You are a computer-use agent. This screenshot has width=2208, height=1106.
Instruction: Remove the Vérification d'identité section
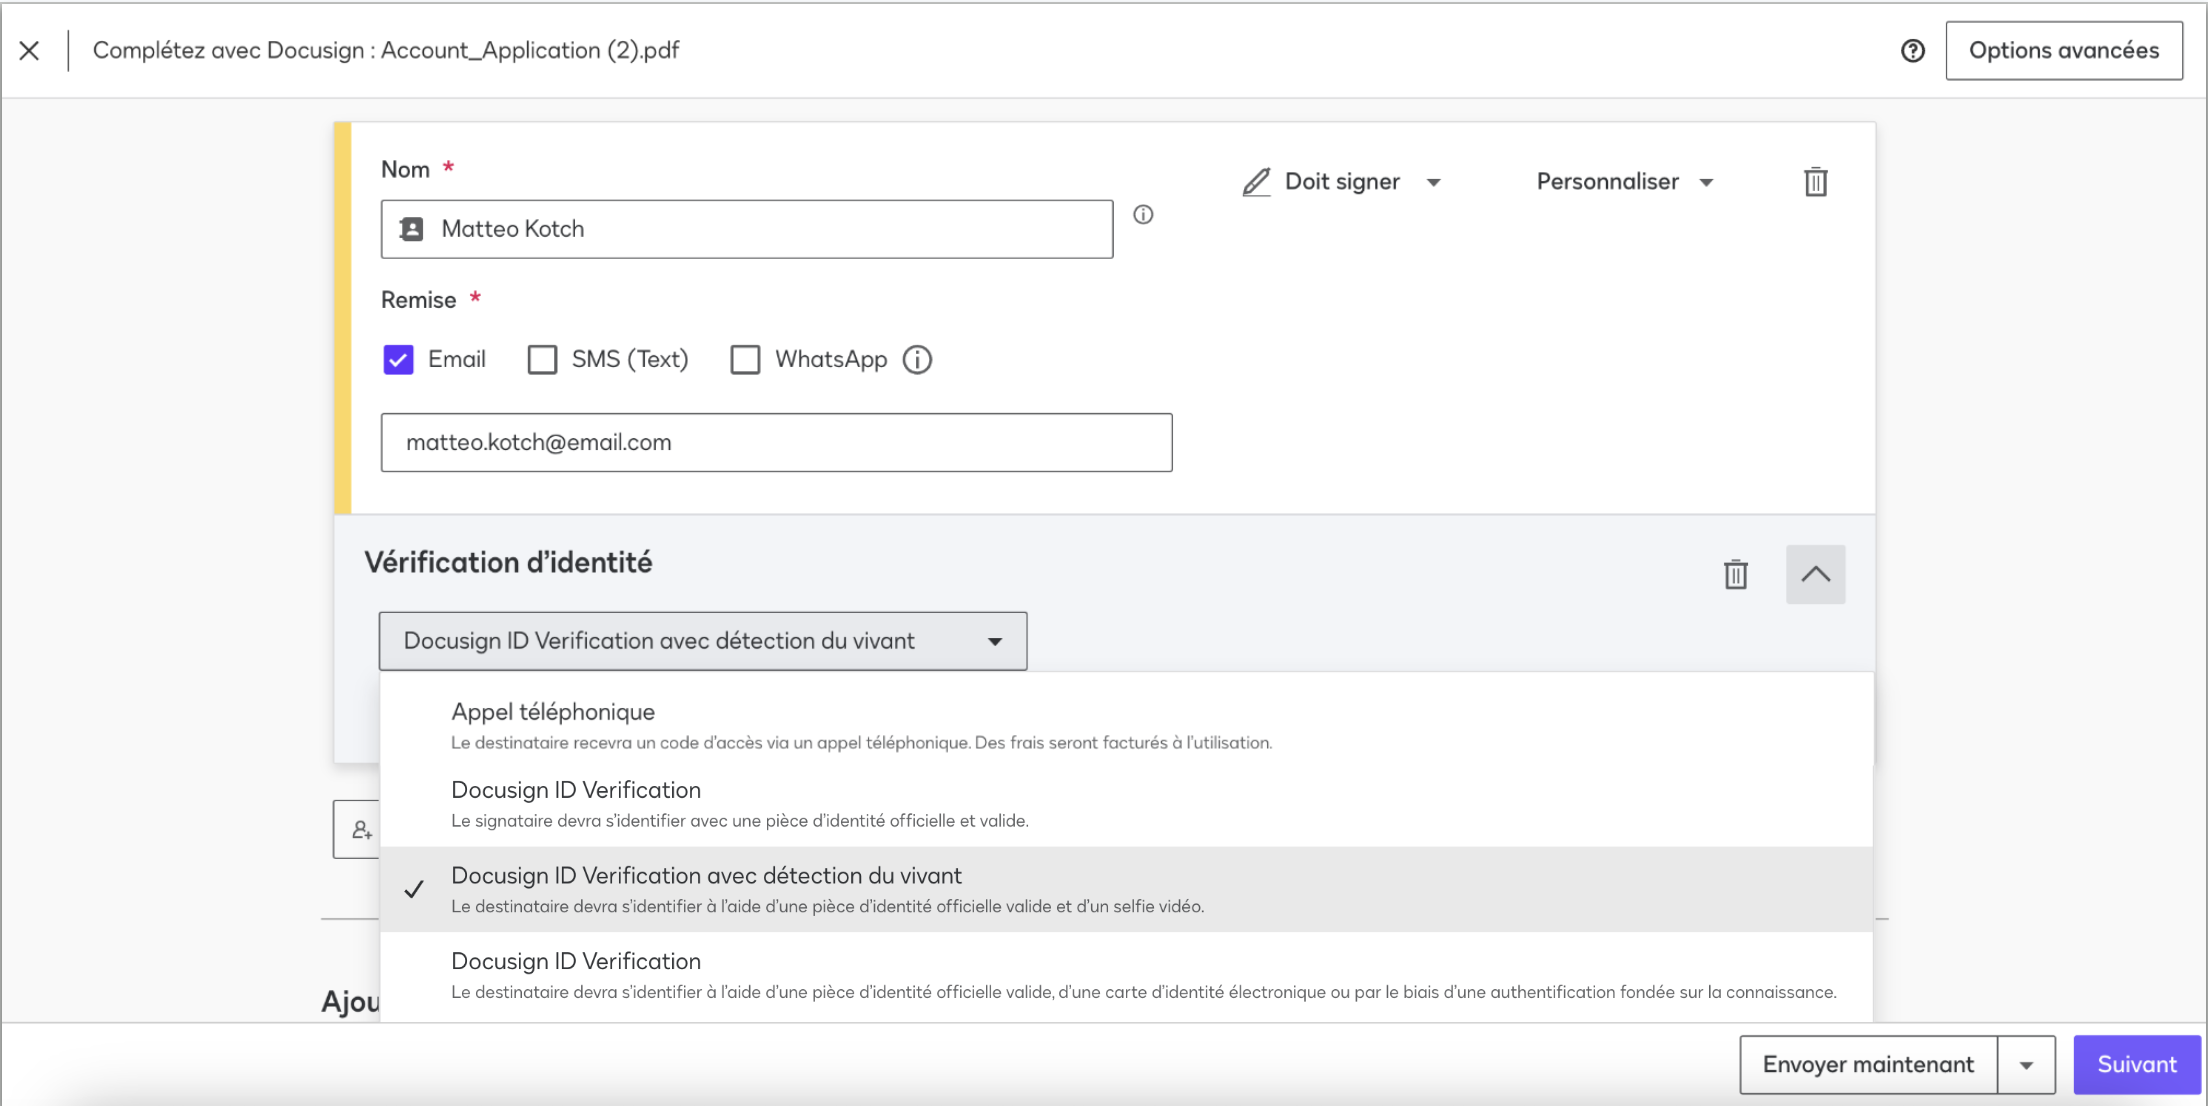(x=1735, y=575)
